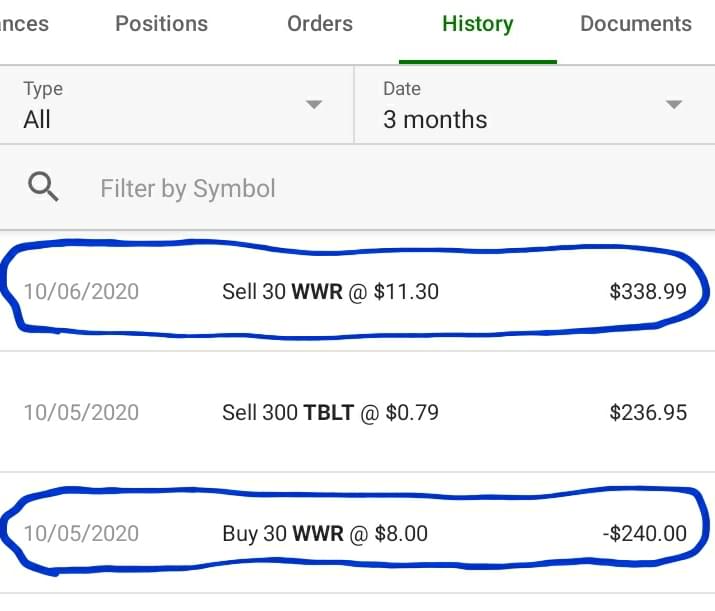Viewport: 715px width, 611px height.
Task: Click the -$240.00 amount
Action: point(645,533)
